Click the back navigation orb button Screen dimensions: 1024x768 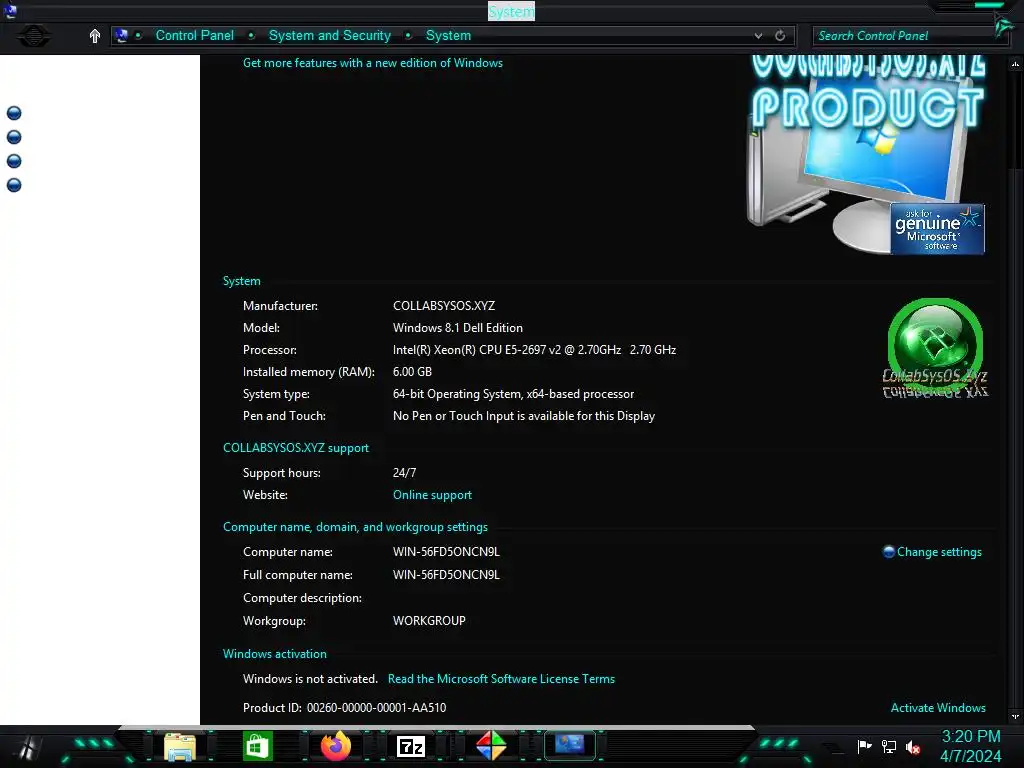pos(34,35)
